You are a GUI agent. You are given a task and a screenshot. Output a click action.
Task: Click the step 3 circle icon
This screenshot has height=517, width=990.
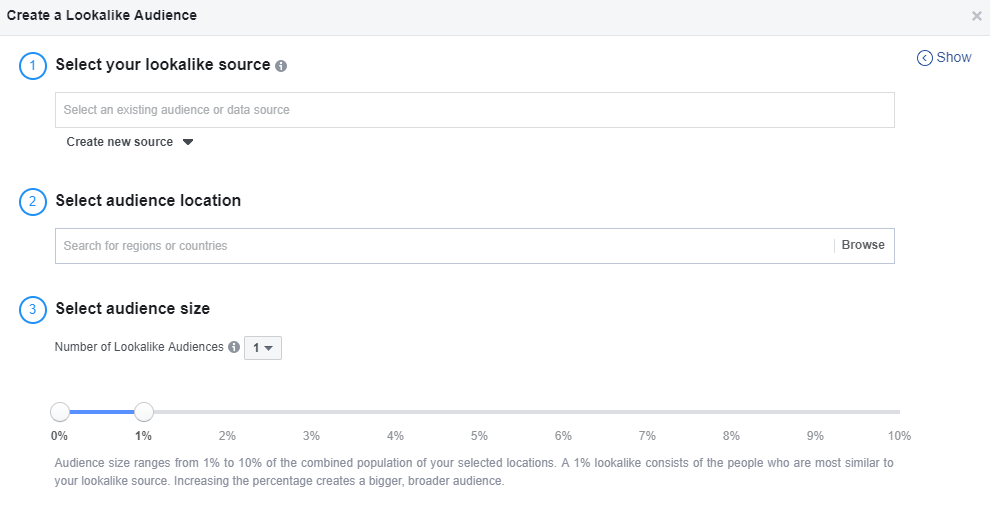(x=33, y=310)
